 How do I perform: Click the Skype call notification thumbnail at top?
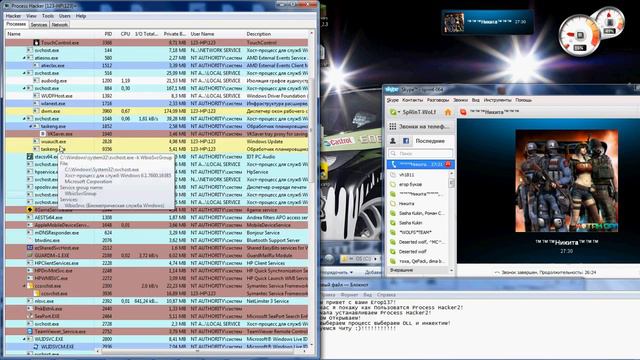454,22
